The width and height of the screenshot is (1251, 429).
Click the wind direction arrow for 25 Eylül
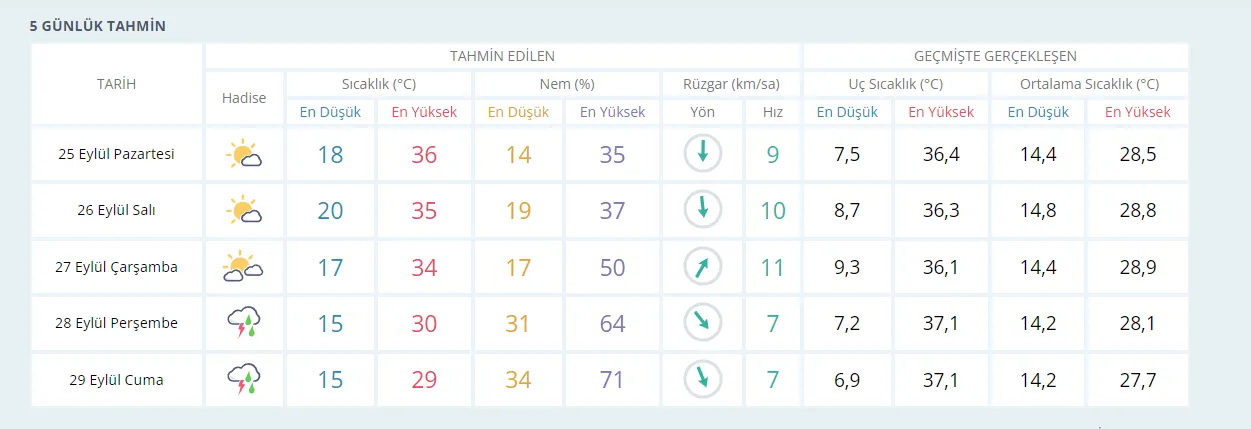tap(702, 153)
